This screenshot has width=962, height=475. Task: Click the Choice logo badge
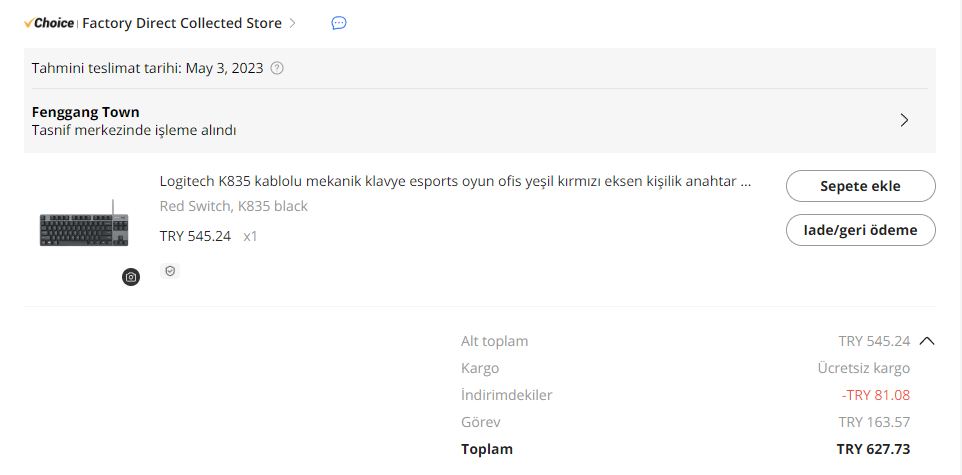pos(49,23)
